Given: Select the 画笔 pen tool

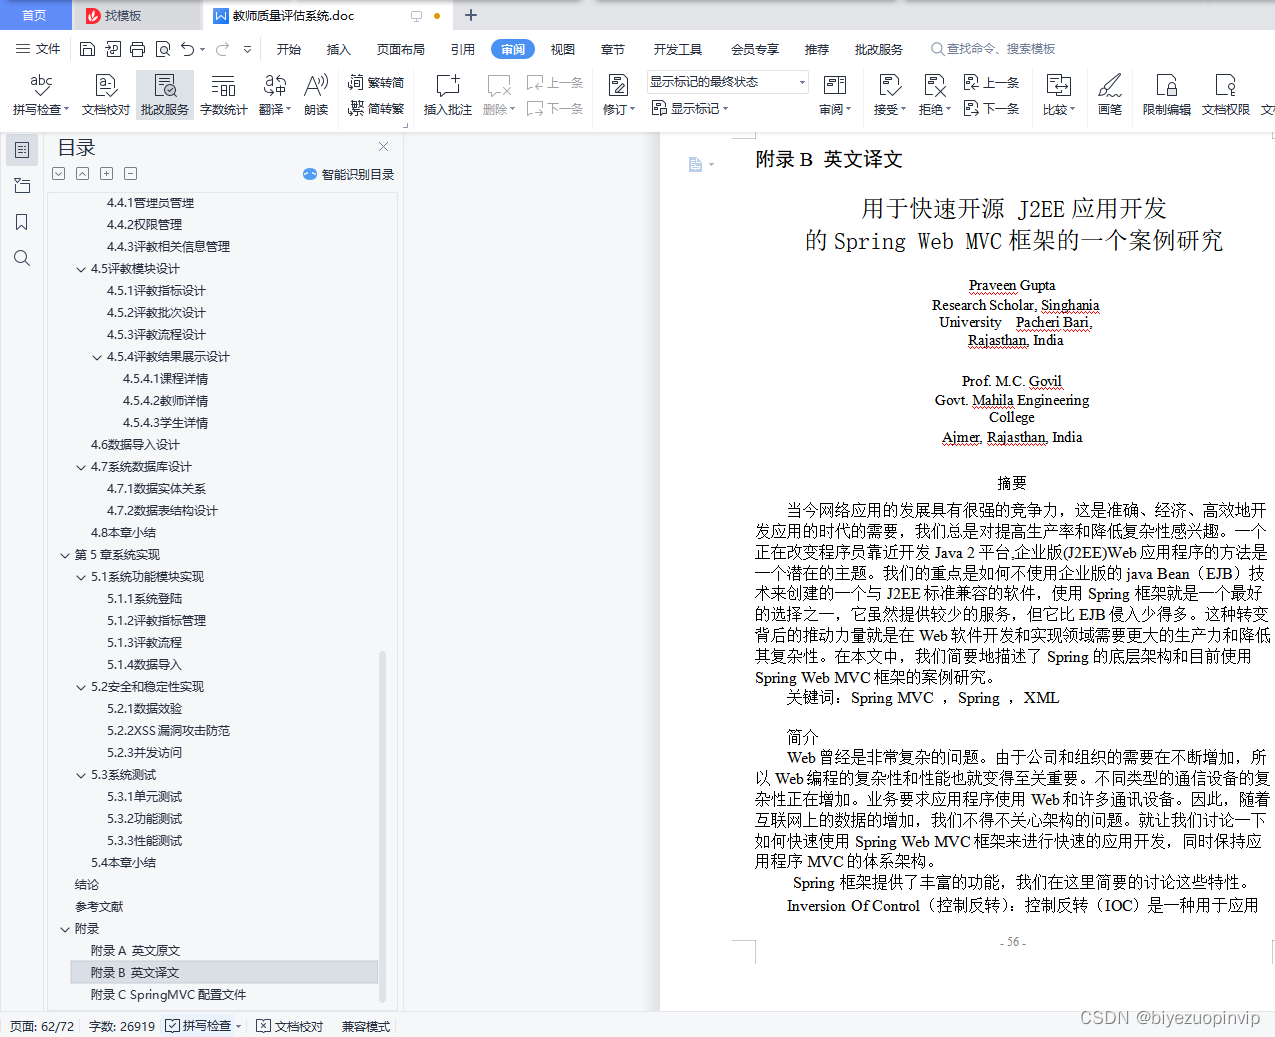Looking at the screenshot, I should [x=1110, y=95].
